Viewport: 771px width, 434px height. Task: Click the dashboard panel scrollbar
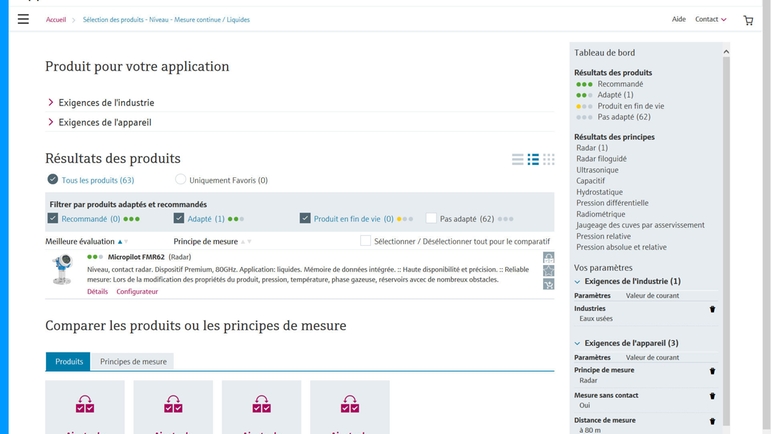pos(726,241)
